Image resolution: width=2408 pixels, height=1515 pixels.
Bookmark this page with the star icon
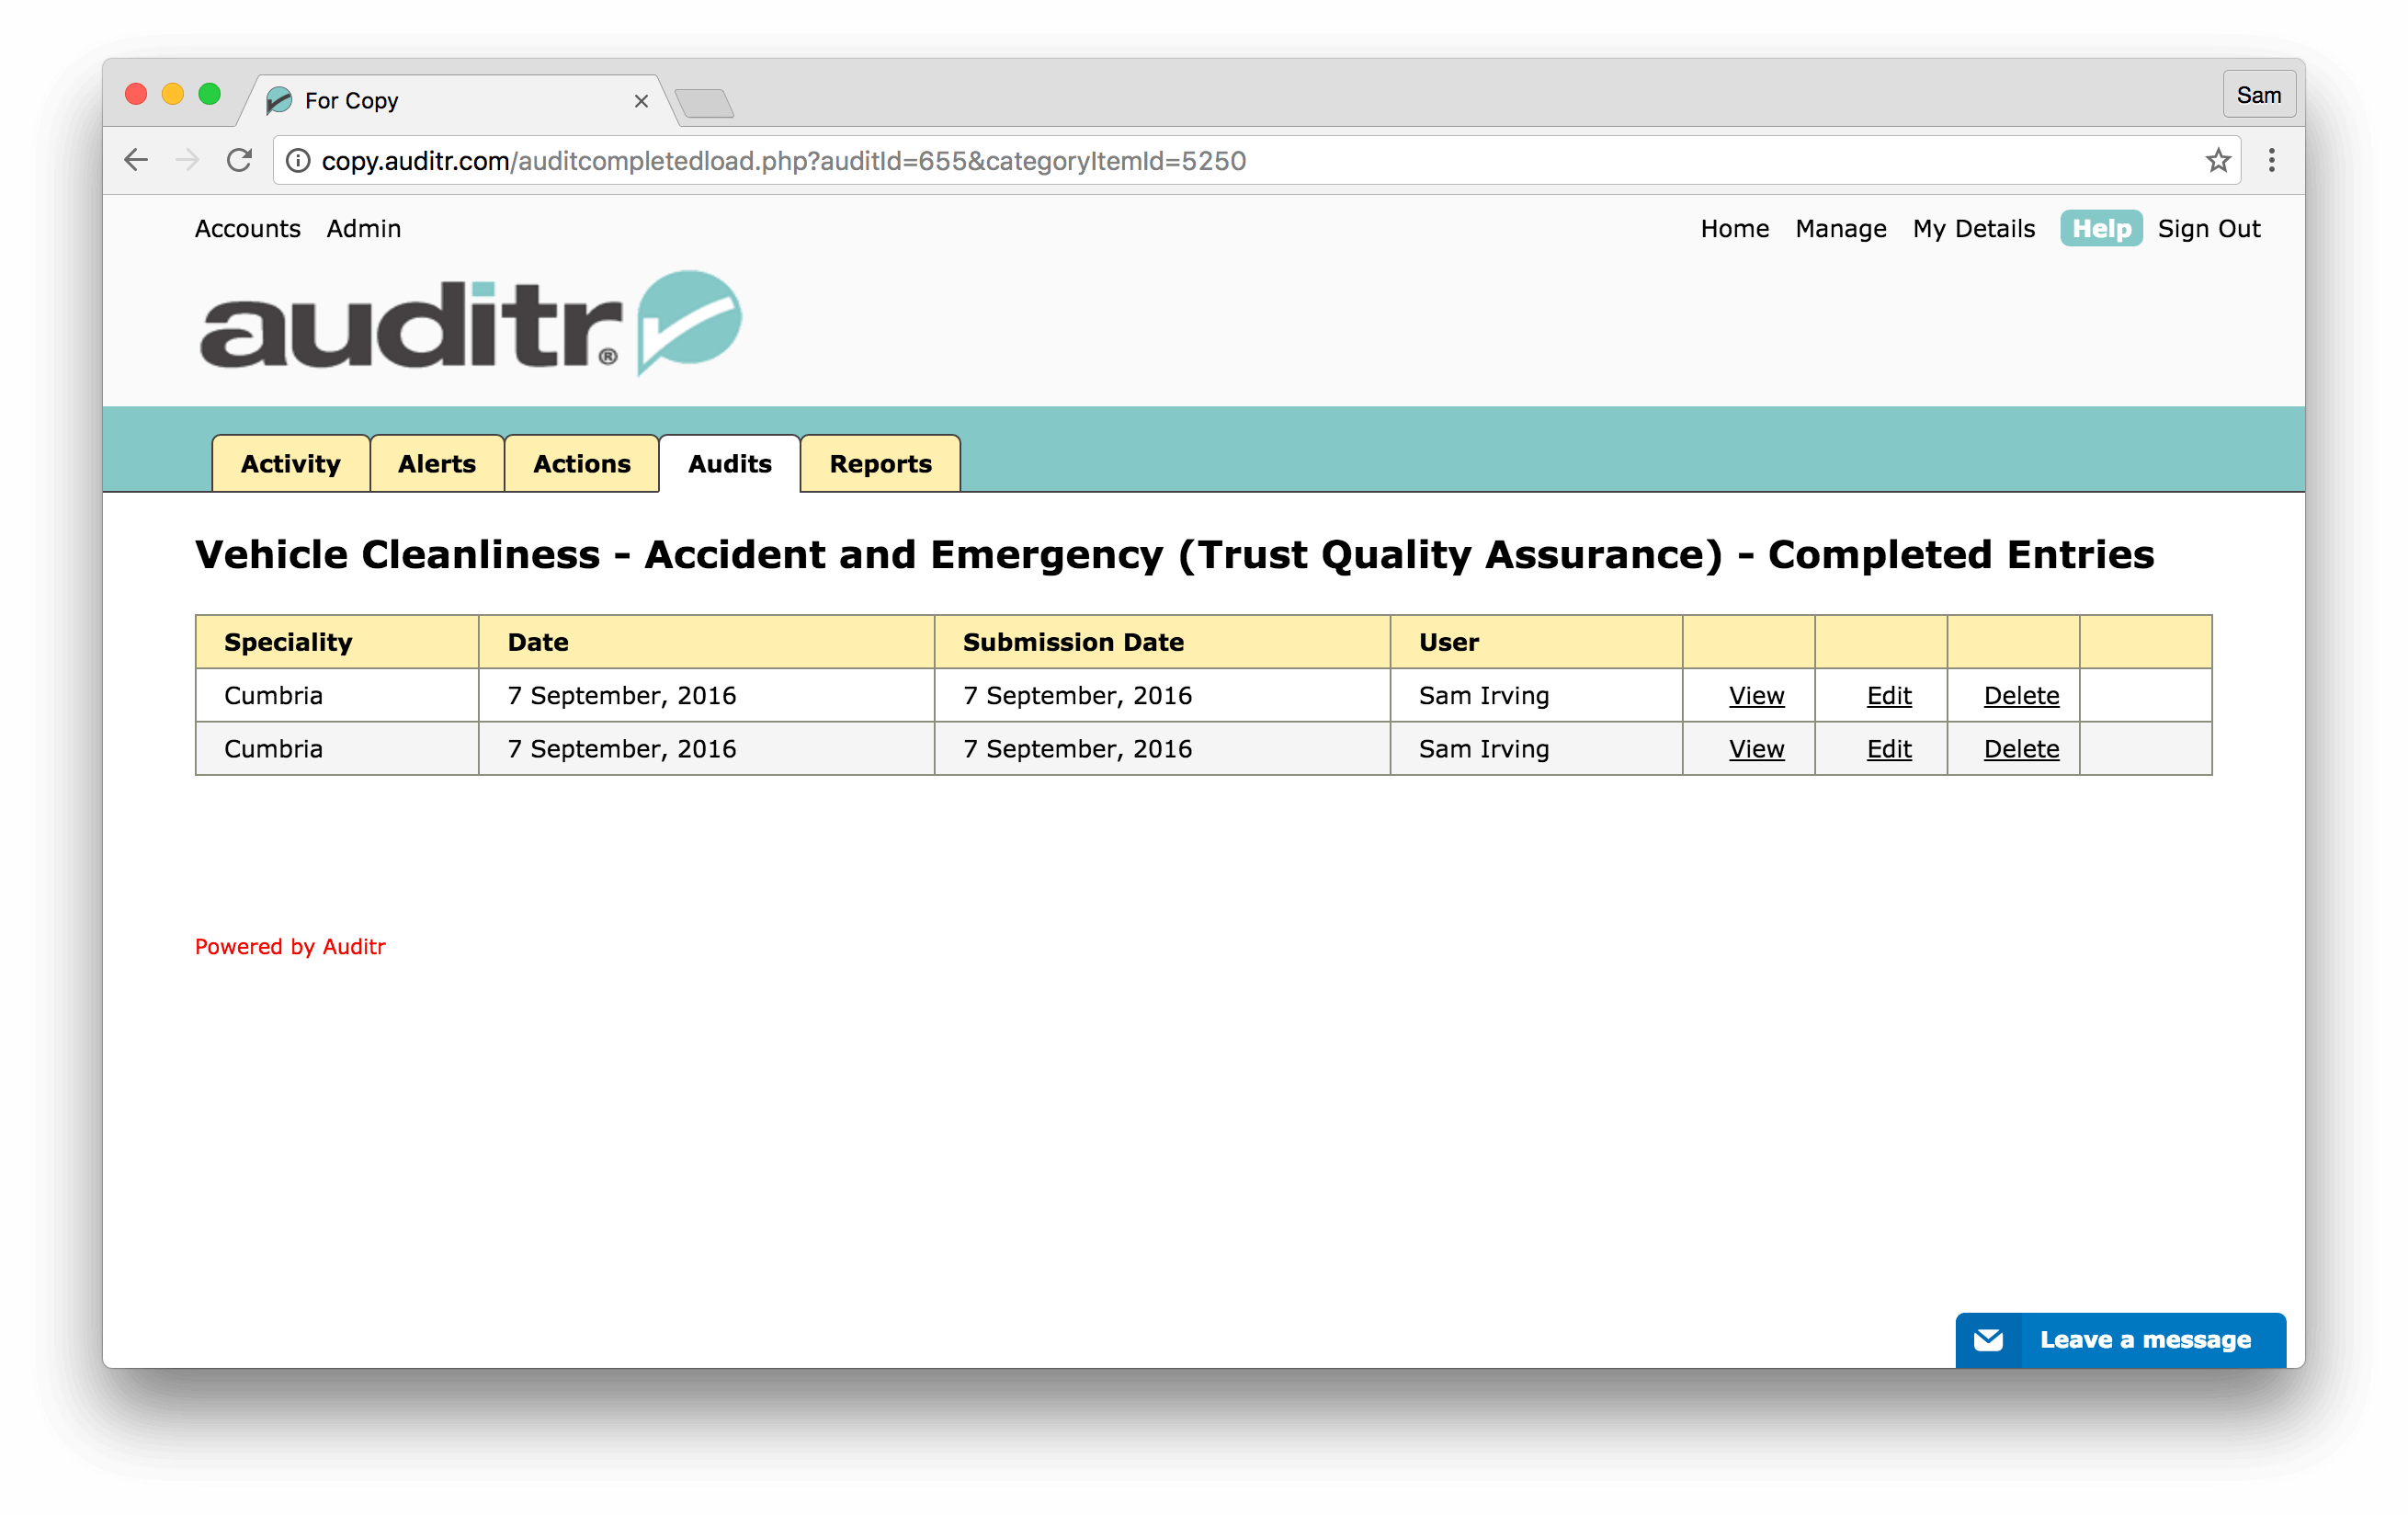(2218, 160)
